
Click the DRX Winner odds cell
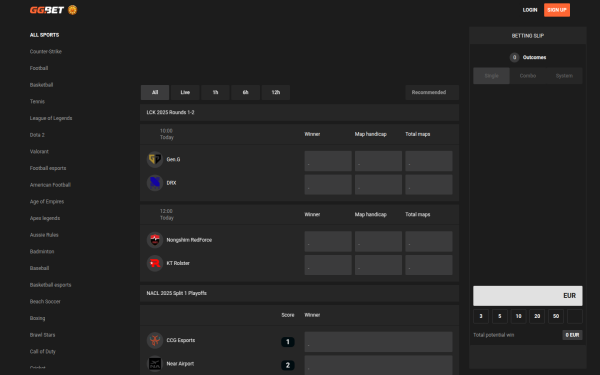point(328,184)
